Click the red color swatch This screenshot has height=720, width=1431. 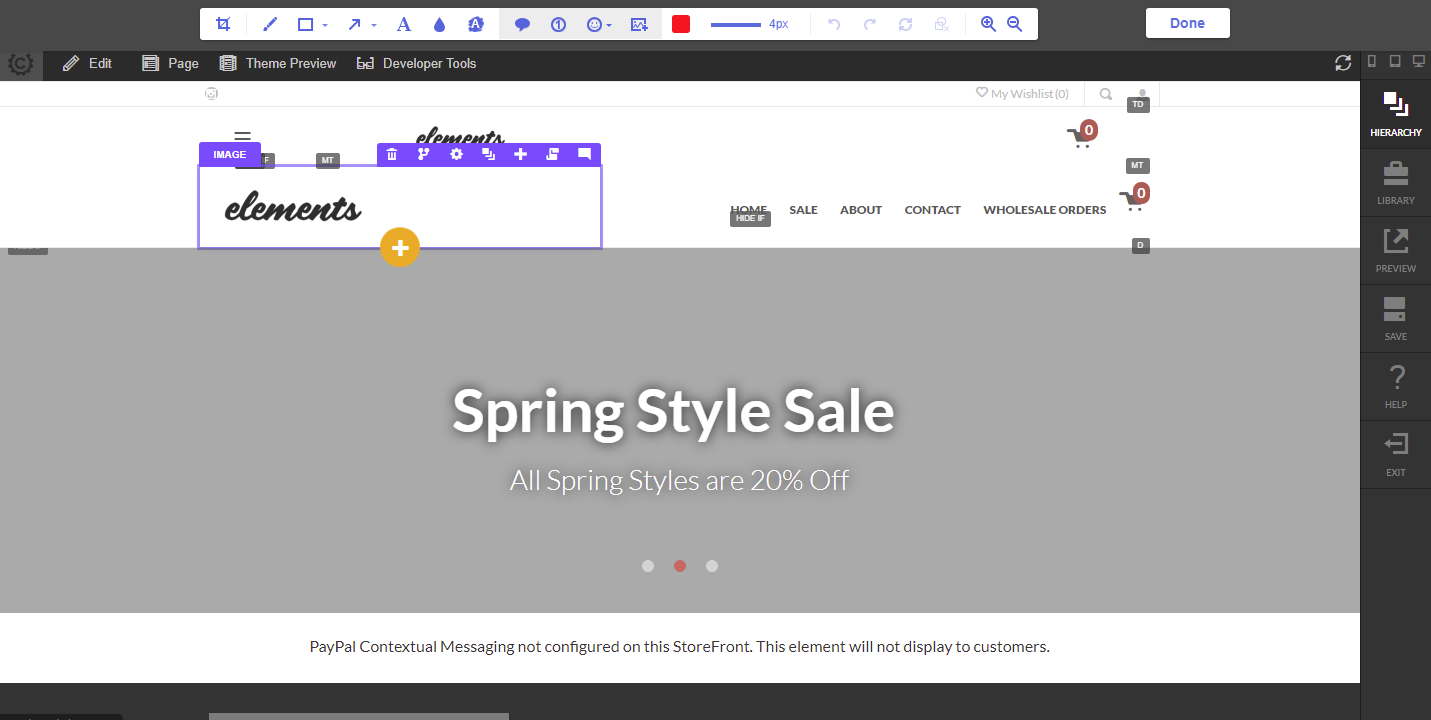(681, 24)
